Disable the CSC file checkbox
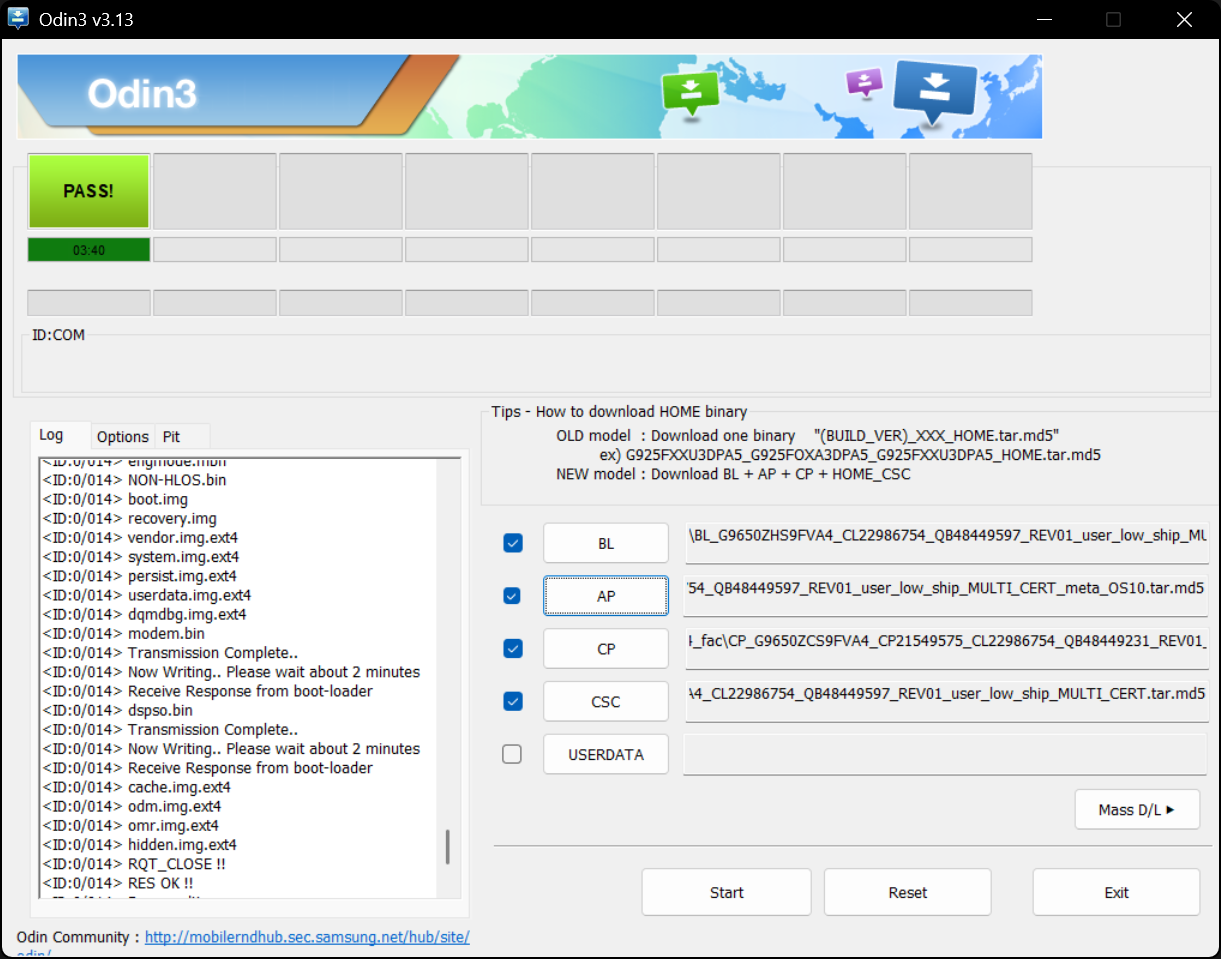Image resolution: width=1221 pixels, height=959 pixels. [x=512, y=702]
